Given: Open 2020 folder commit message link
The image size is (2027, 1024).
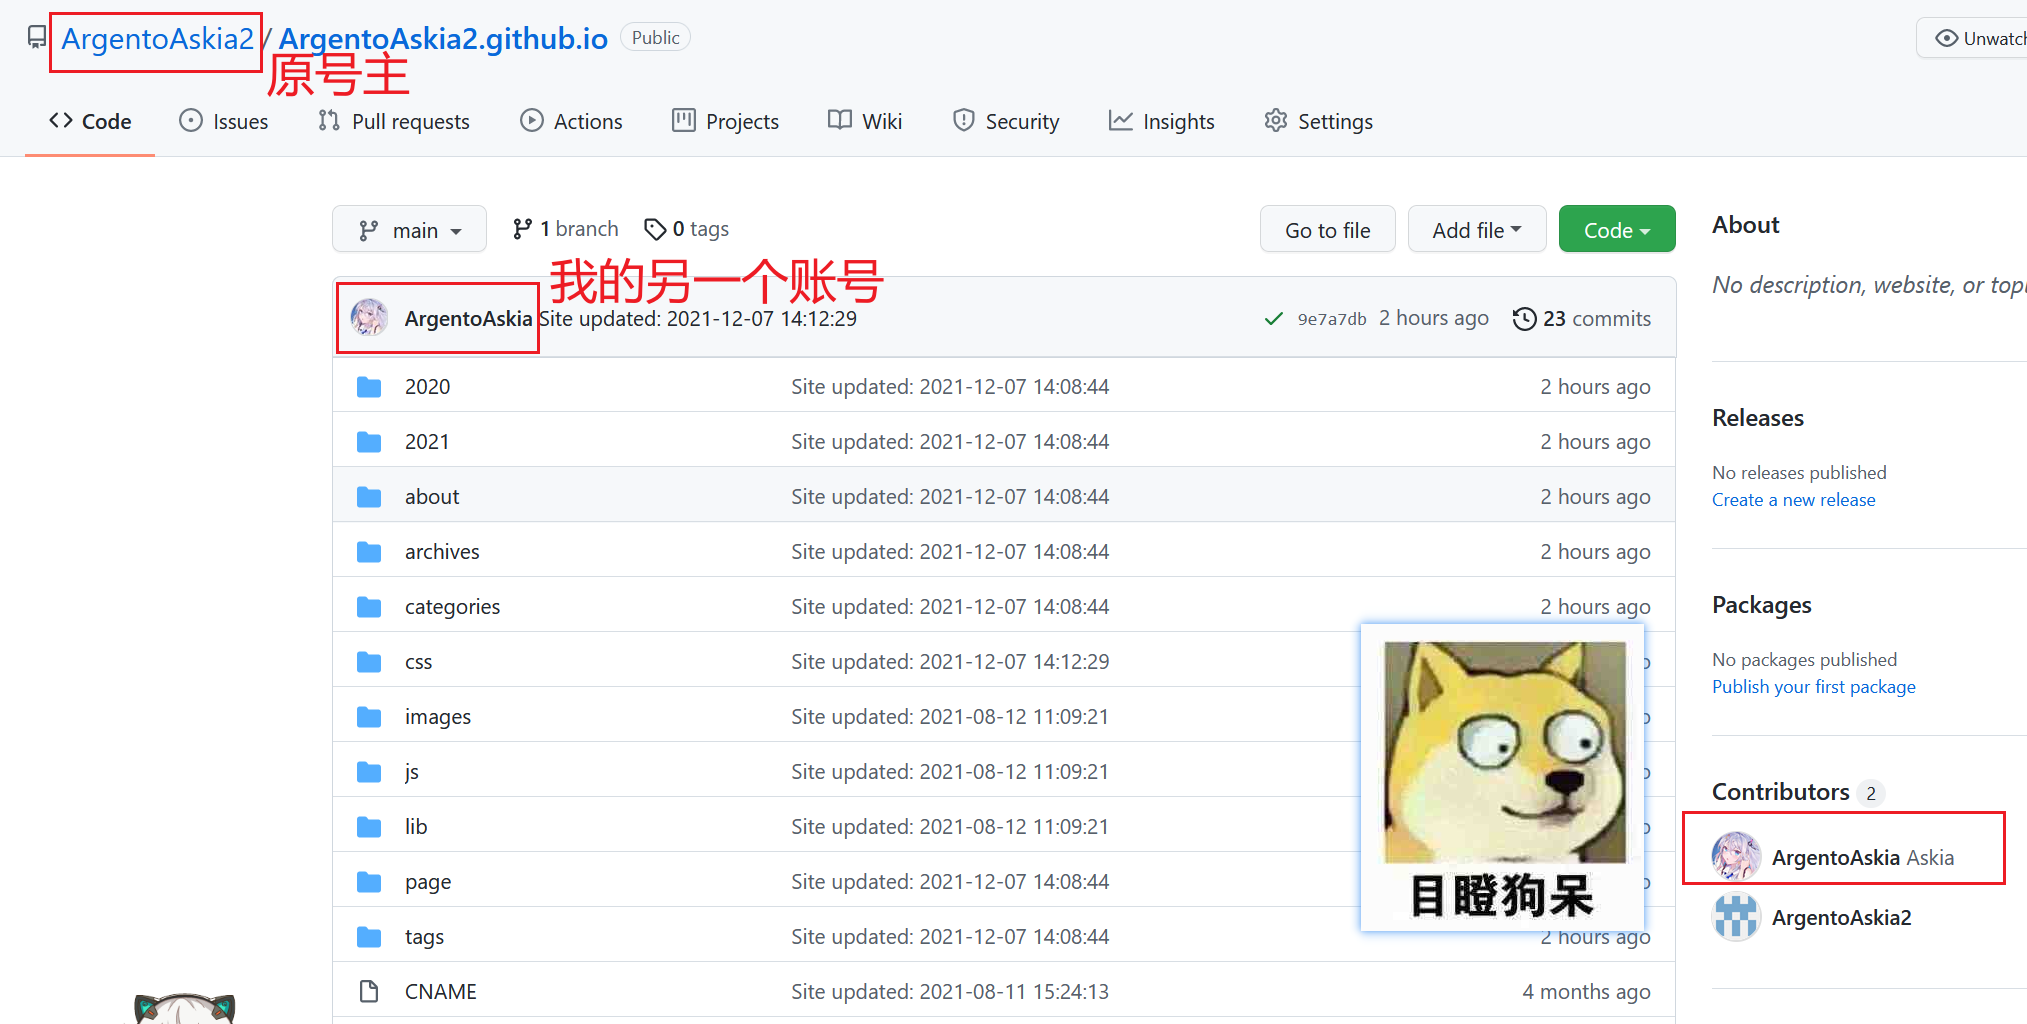Looking at the screenshot, I should coord(950,387).
